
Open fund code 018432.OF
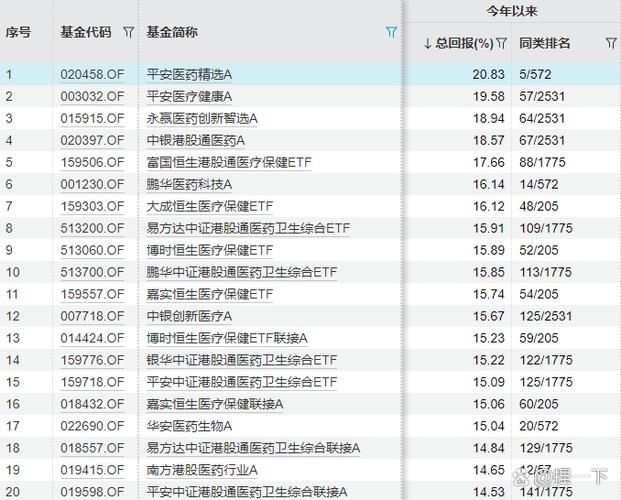[92, 405]
